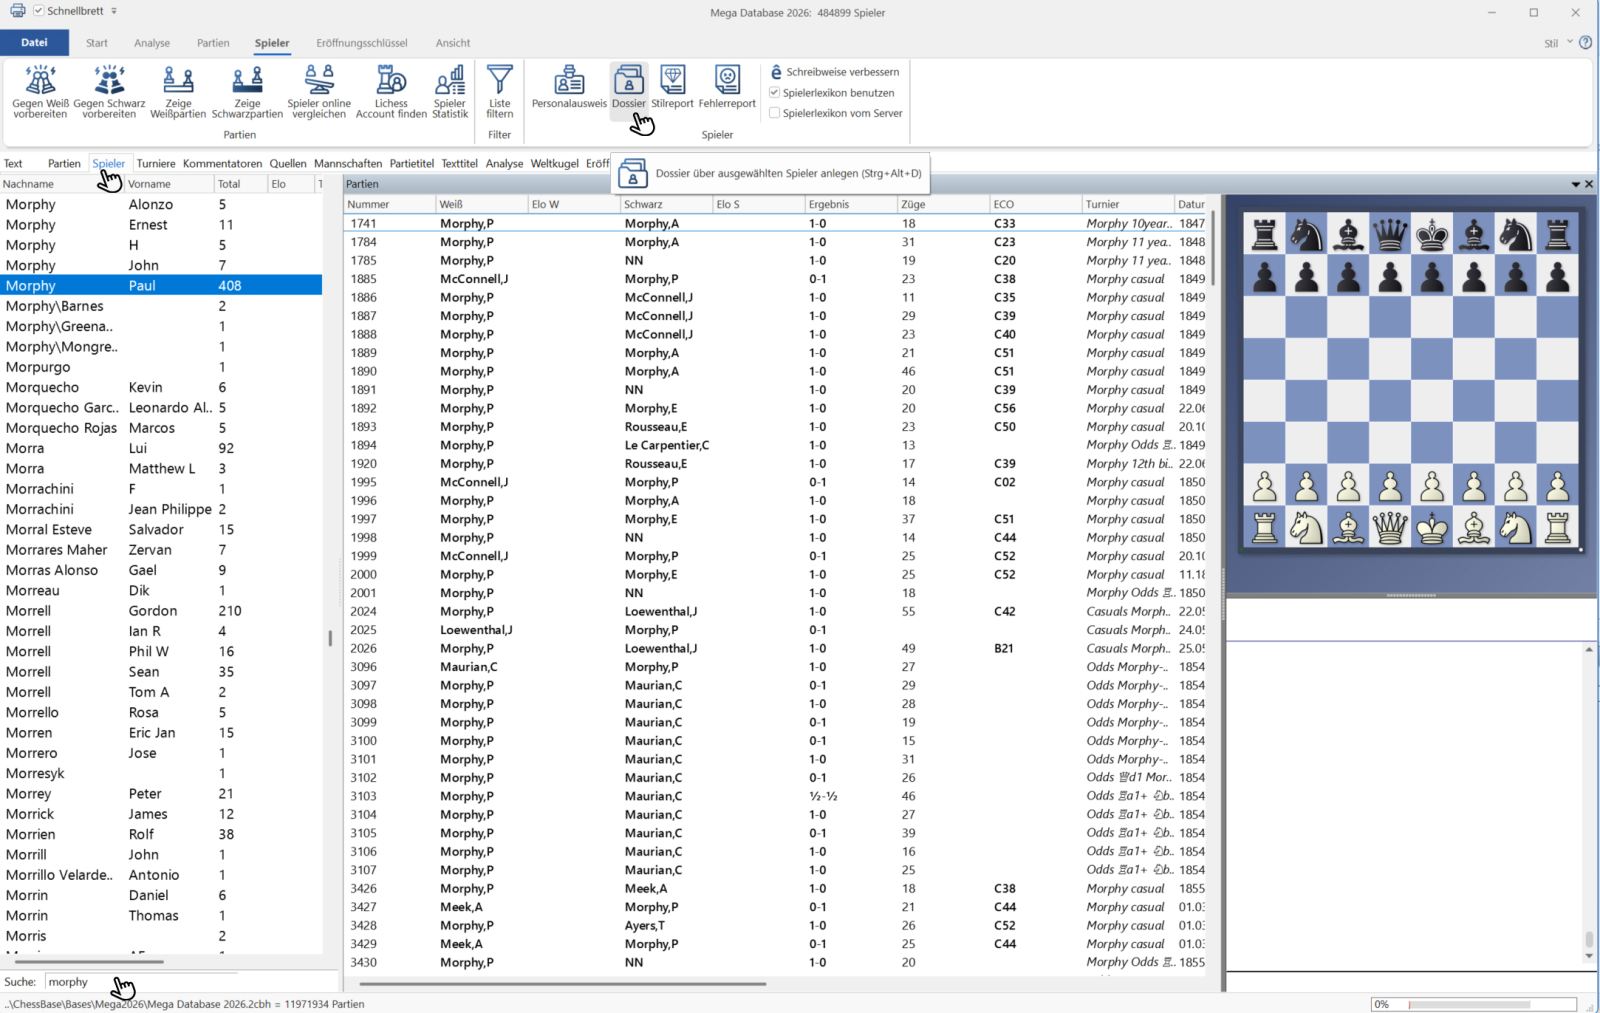Select the Quellen list tab
This screenshot has width=1600, height=1013.
pyautogui.click(x=288, y=163)
